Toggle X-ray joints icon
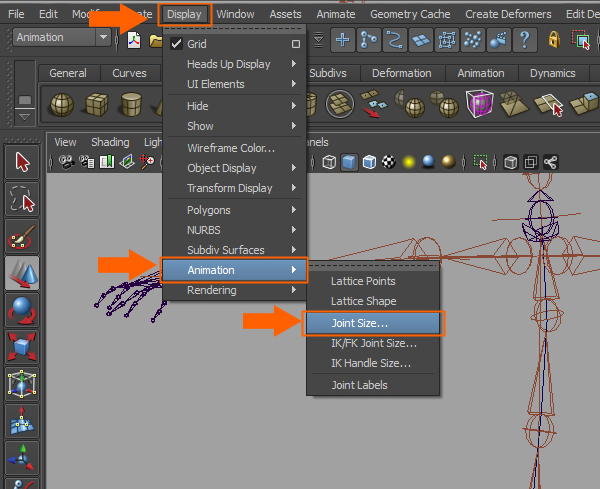 [550, 162]
